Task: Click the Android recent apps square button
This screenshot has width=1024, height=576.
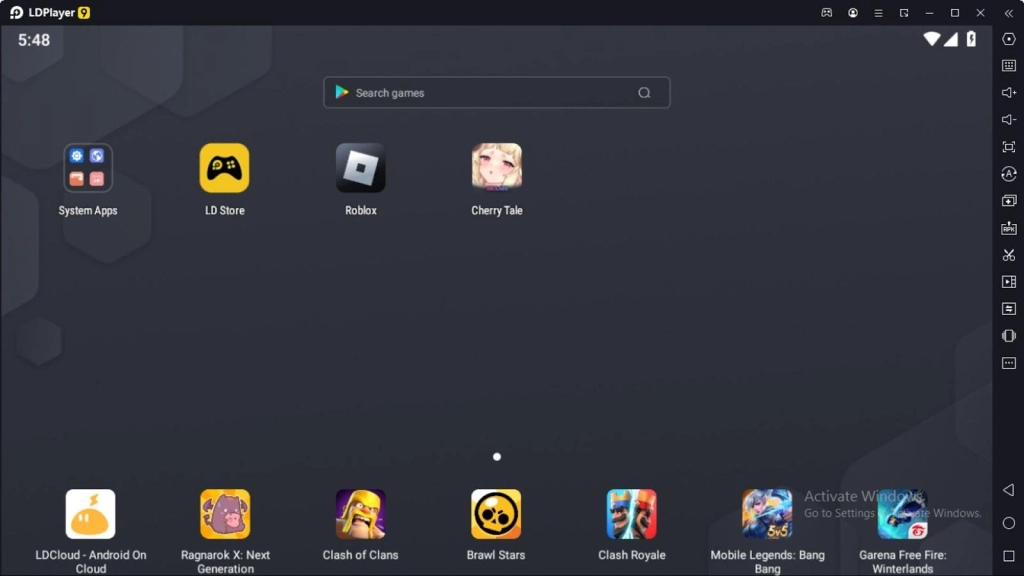Action: tap(1008, 556)
